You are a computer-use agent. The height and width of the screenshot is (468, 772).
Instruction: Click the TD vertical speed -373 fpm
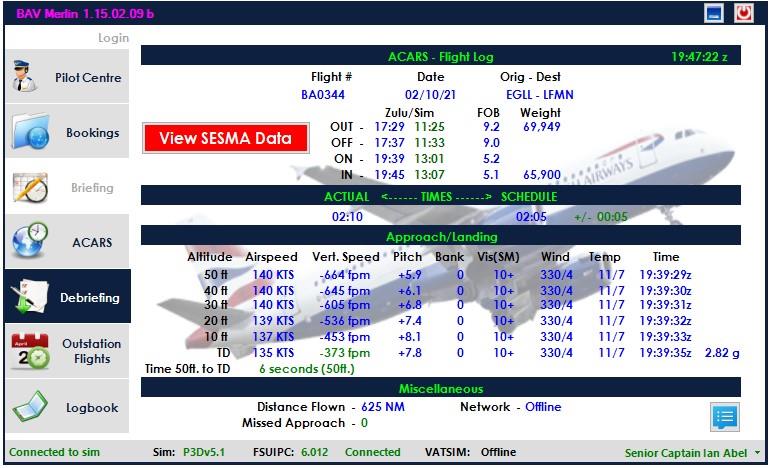coord(345,353)
